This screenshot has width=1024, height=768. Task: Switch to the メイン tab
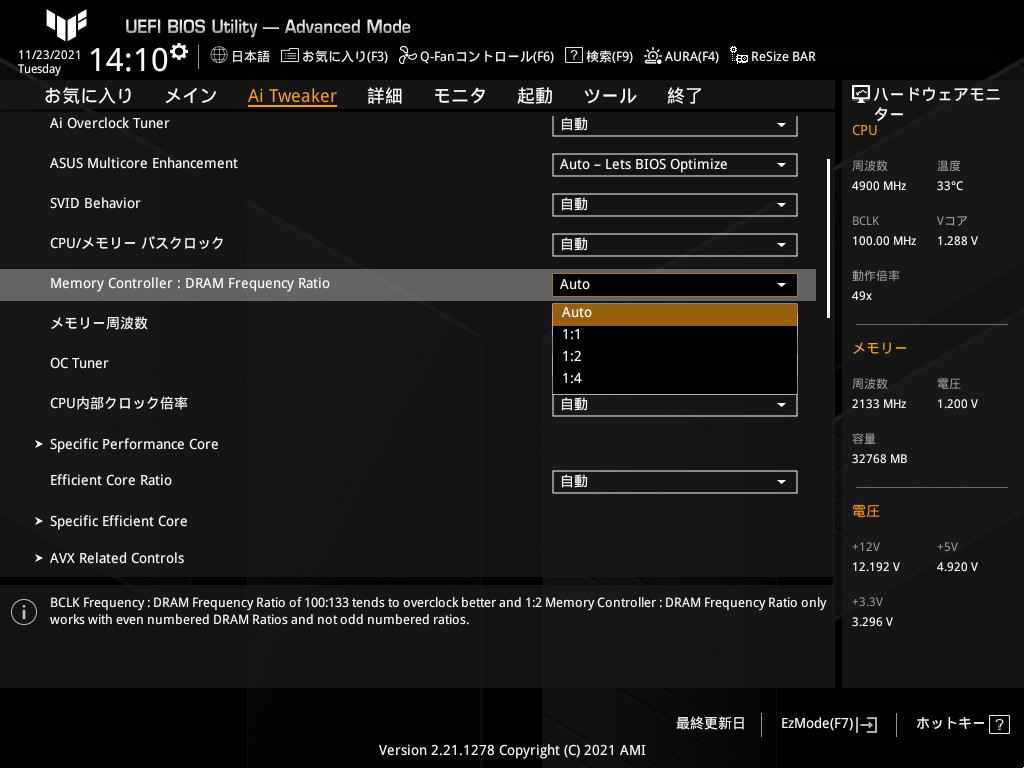pos(191,95)
